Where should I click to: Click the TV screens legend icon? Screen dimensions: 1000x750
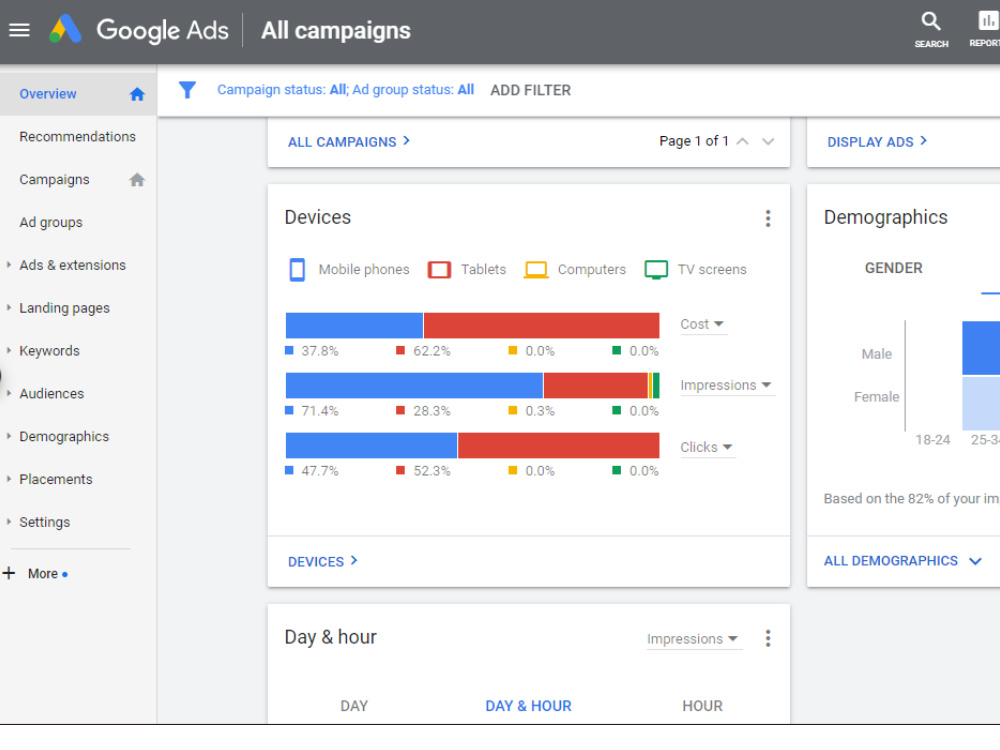656,270
